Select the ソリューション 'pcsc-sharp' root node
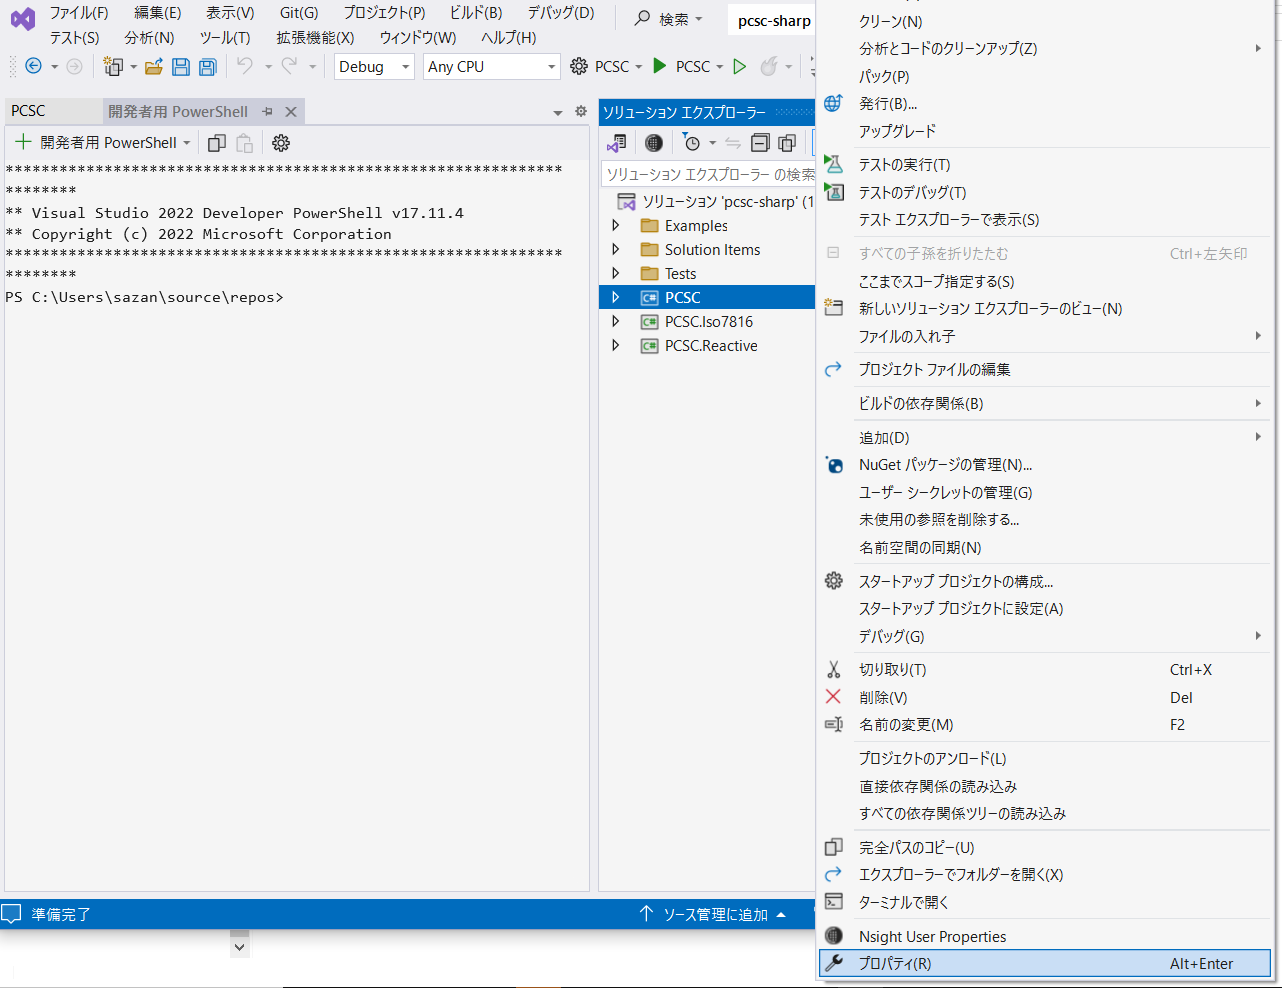This screenshot has width=1282, height=988. click(716, 202)
